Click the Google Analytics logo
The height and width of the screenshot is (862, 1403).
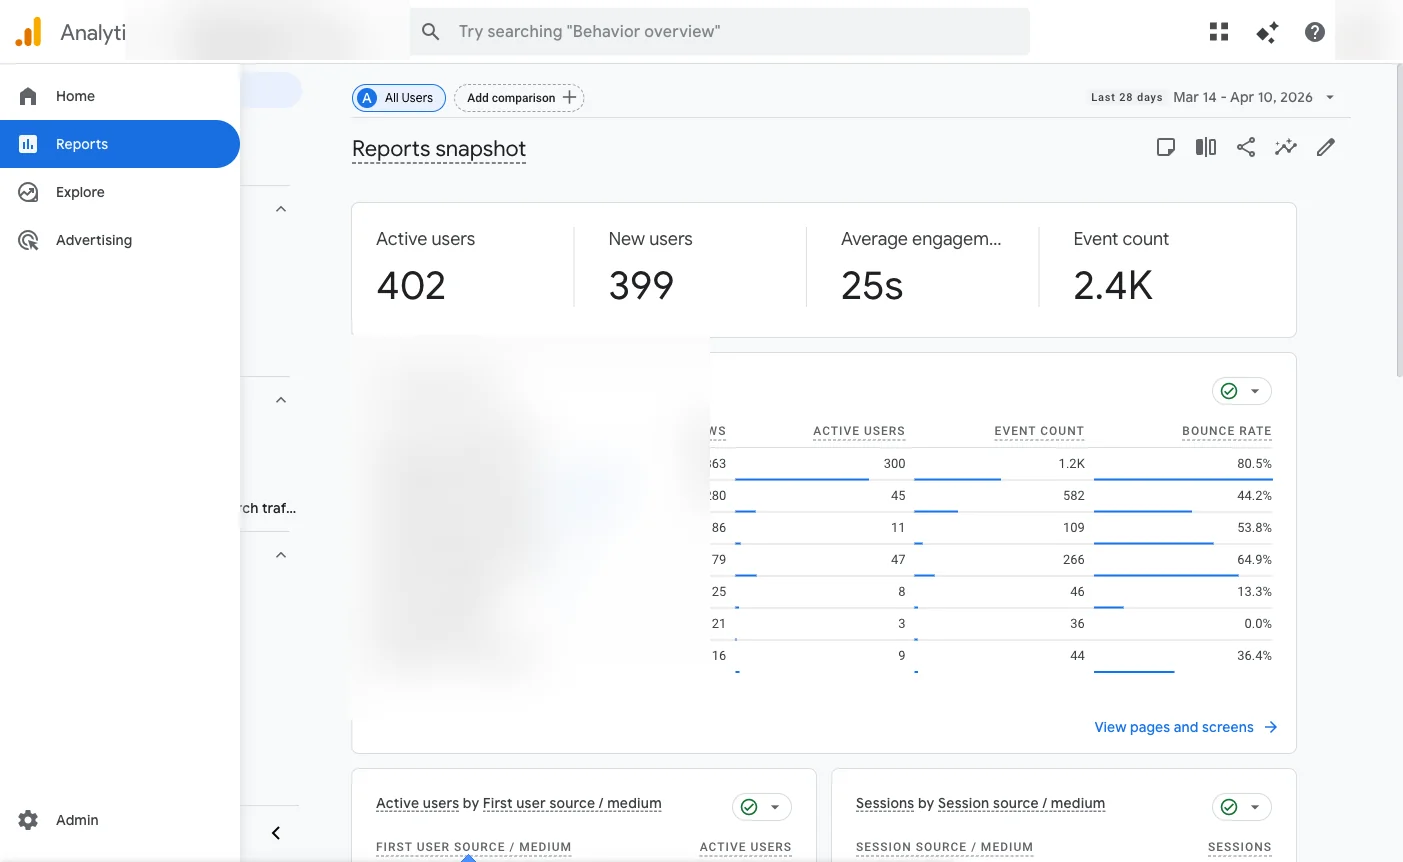click(28, 31)
